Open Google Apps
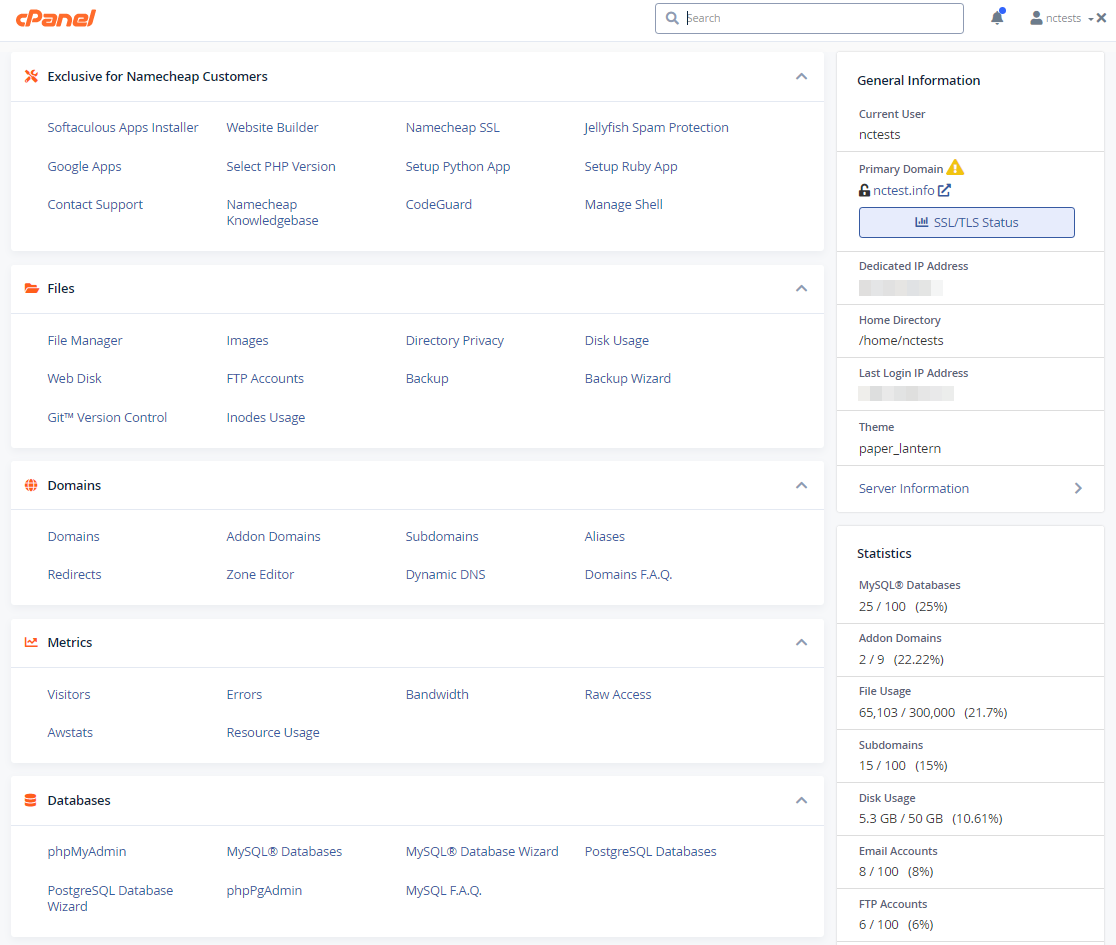 84,167
